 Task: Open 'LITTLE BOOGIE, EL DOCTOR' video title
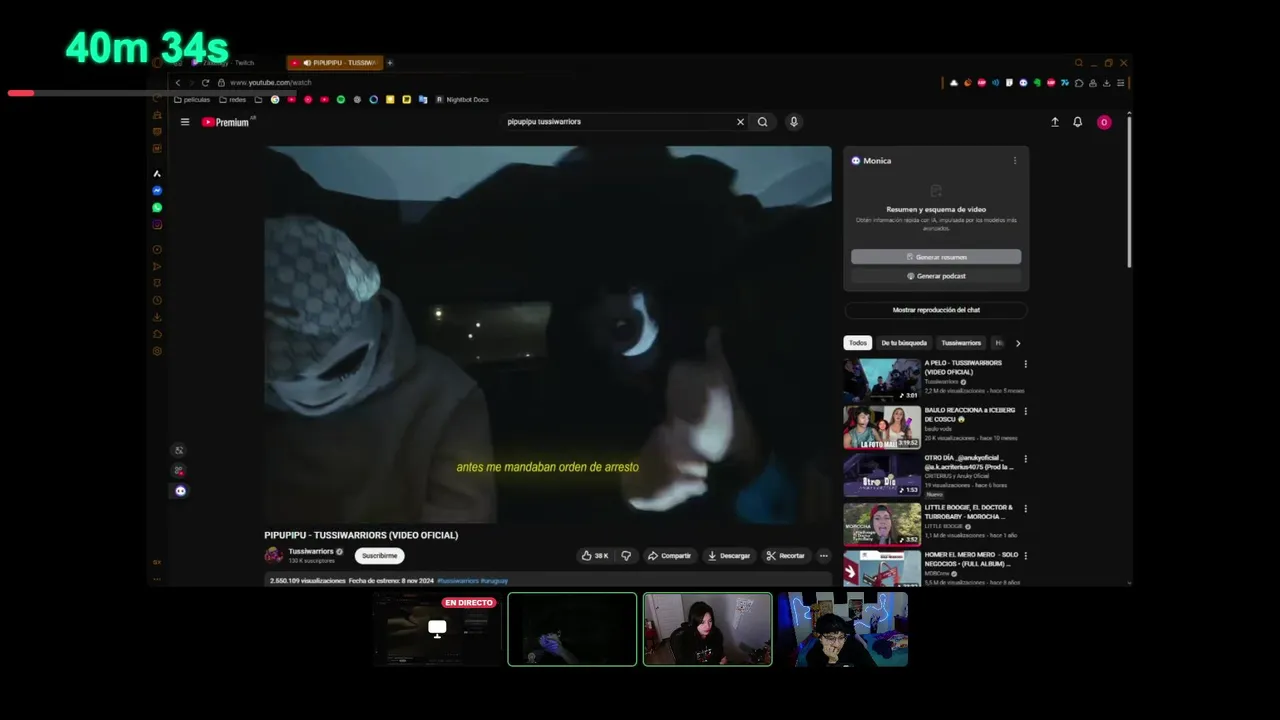click(968, 511)
